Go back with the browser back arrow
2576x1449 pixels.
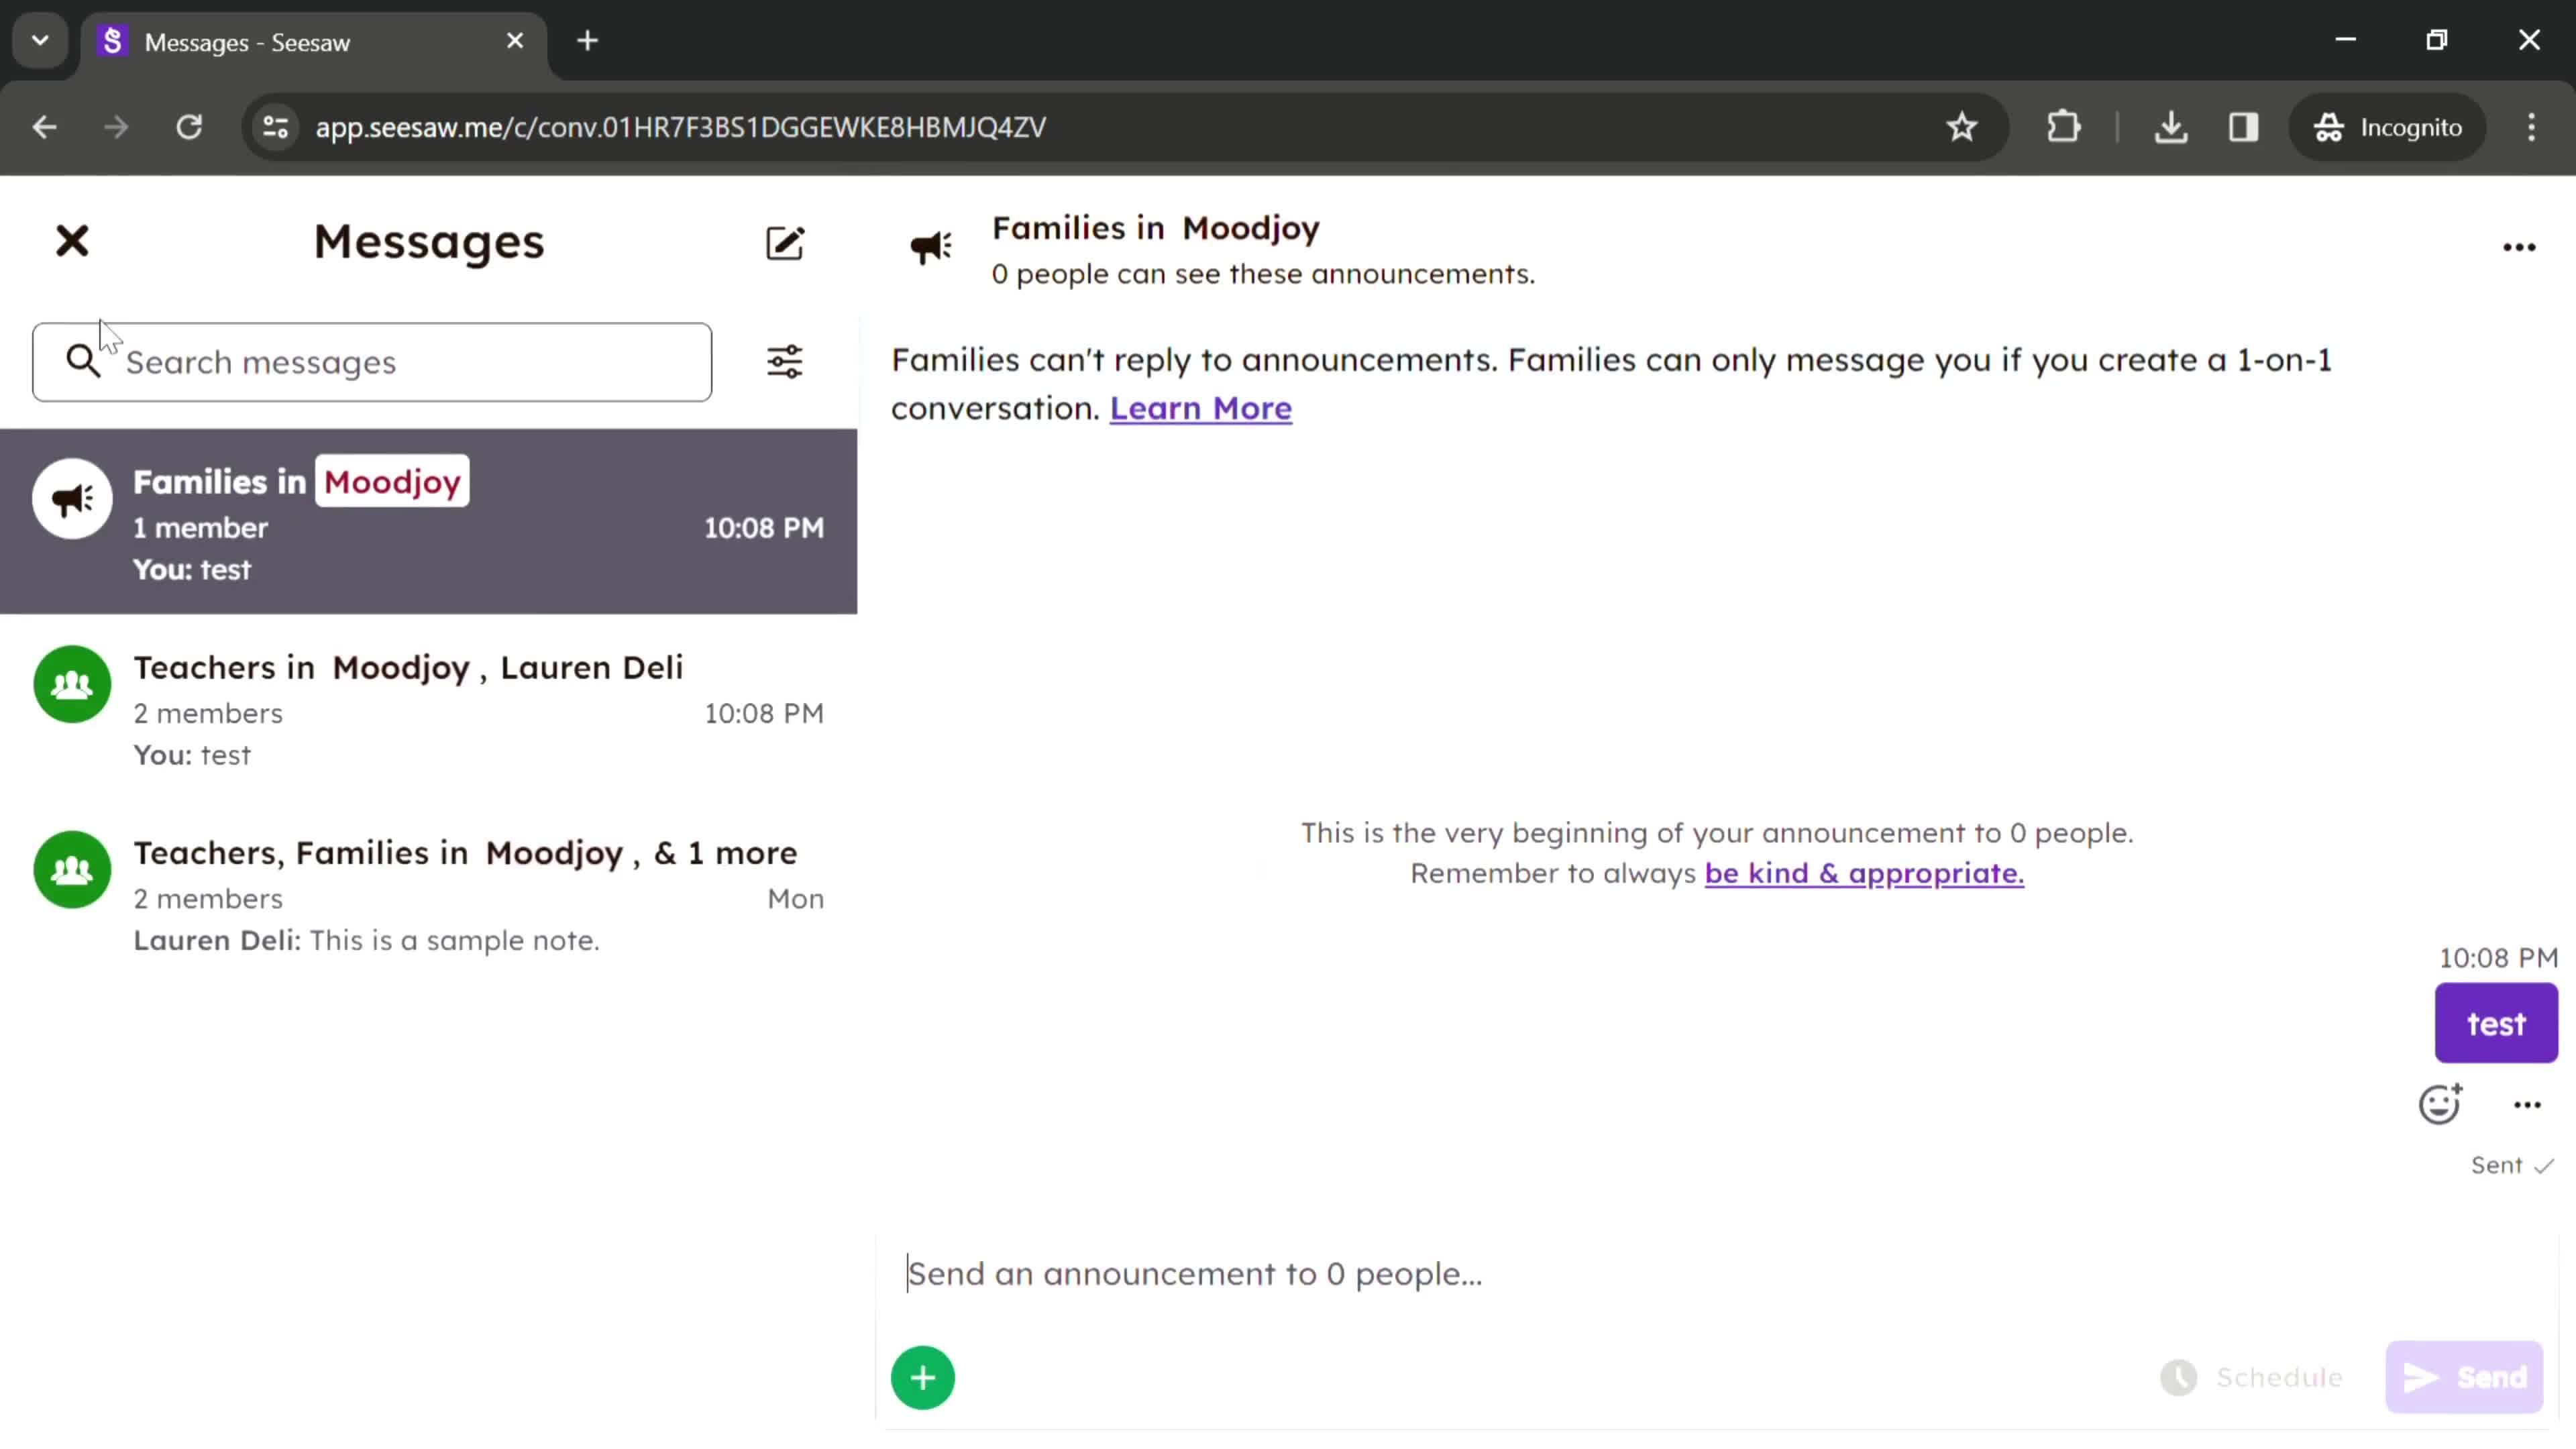pyautogui.click(x=44, y=127)
